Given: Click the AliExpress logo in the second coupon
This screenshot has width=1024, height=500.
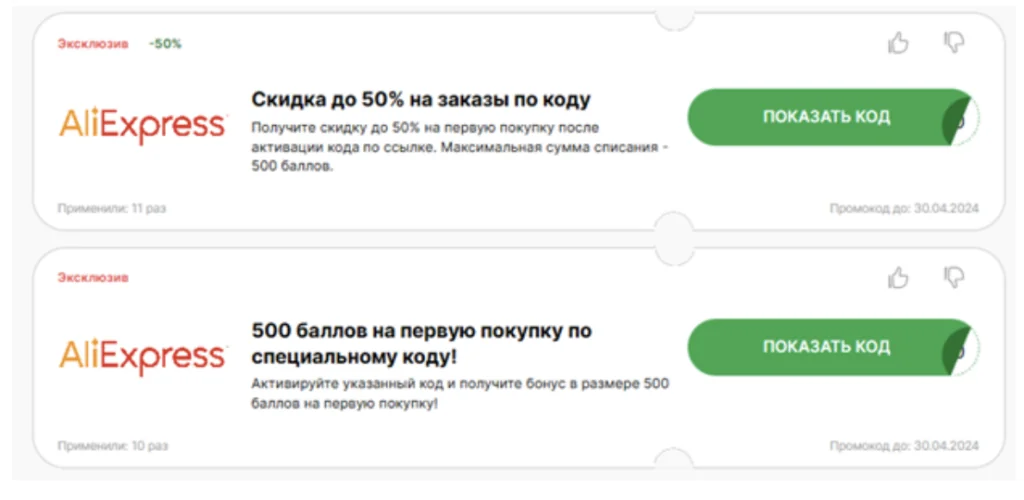Looking at the screenshot, I should point(142,356).
